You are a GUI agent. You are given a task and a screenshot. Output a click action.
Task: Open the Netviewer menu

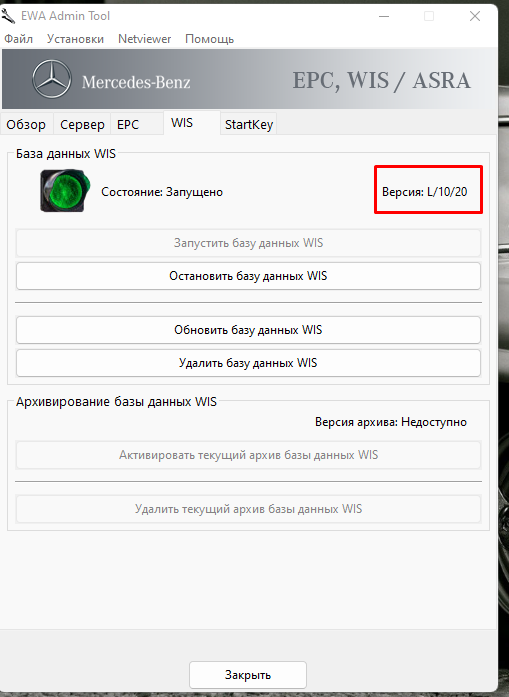[144, 39]
